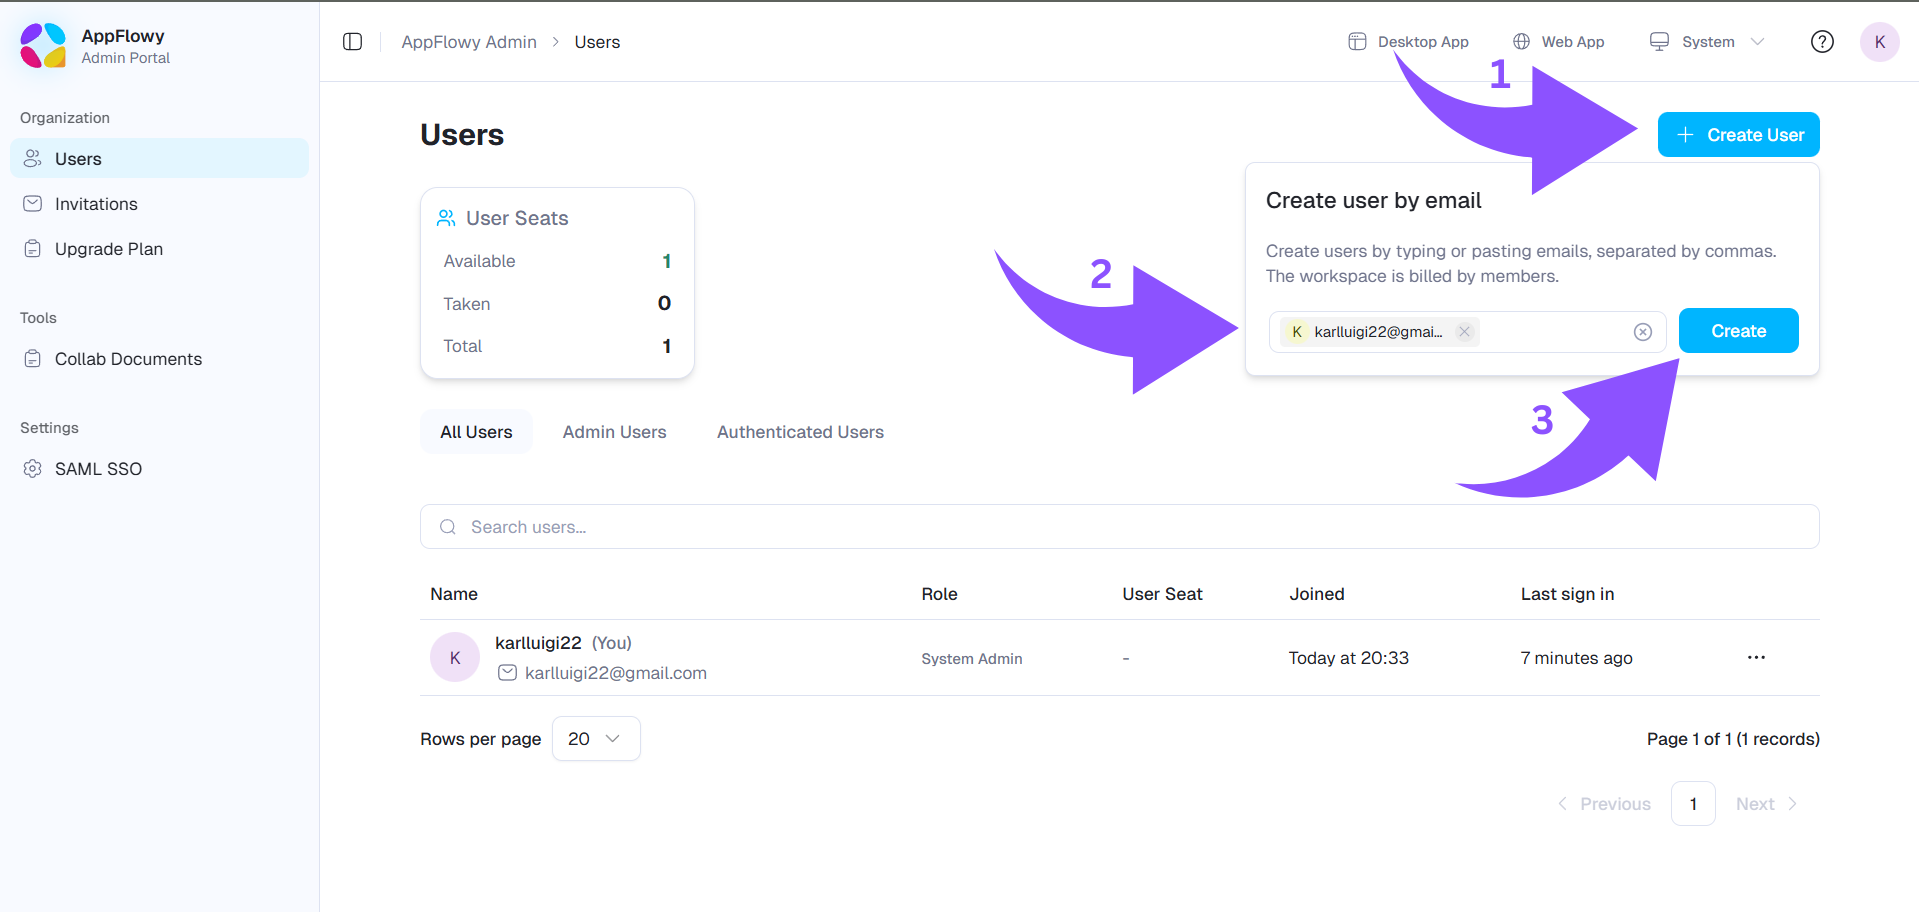Switch to Authenticated Users tab
Image resolution: width=1919 pixels, height=912 pixels.
(x=800, y=432)
